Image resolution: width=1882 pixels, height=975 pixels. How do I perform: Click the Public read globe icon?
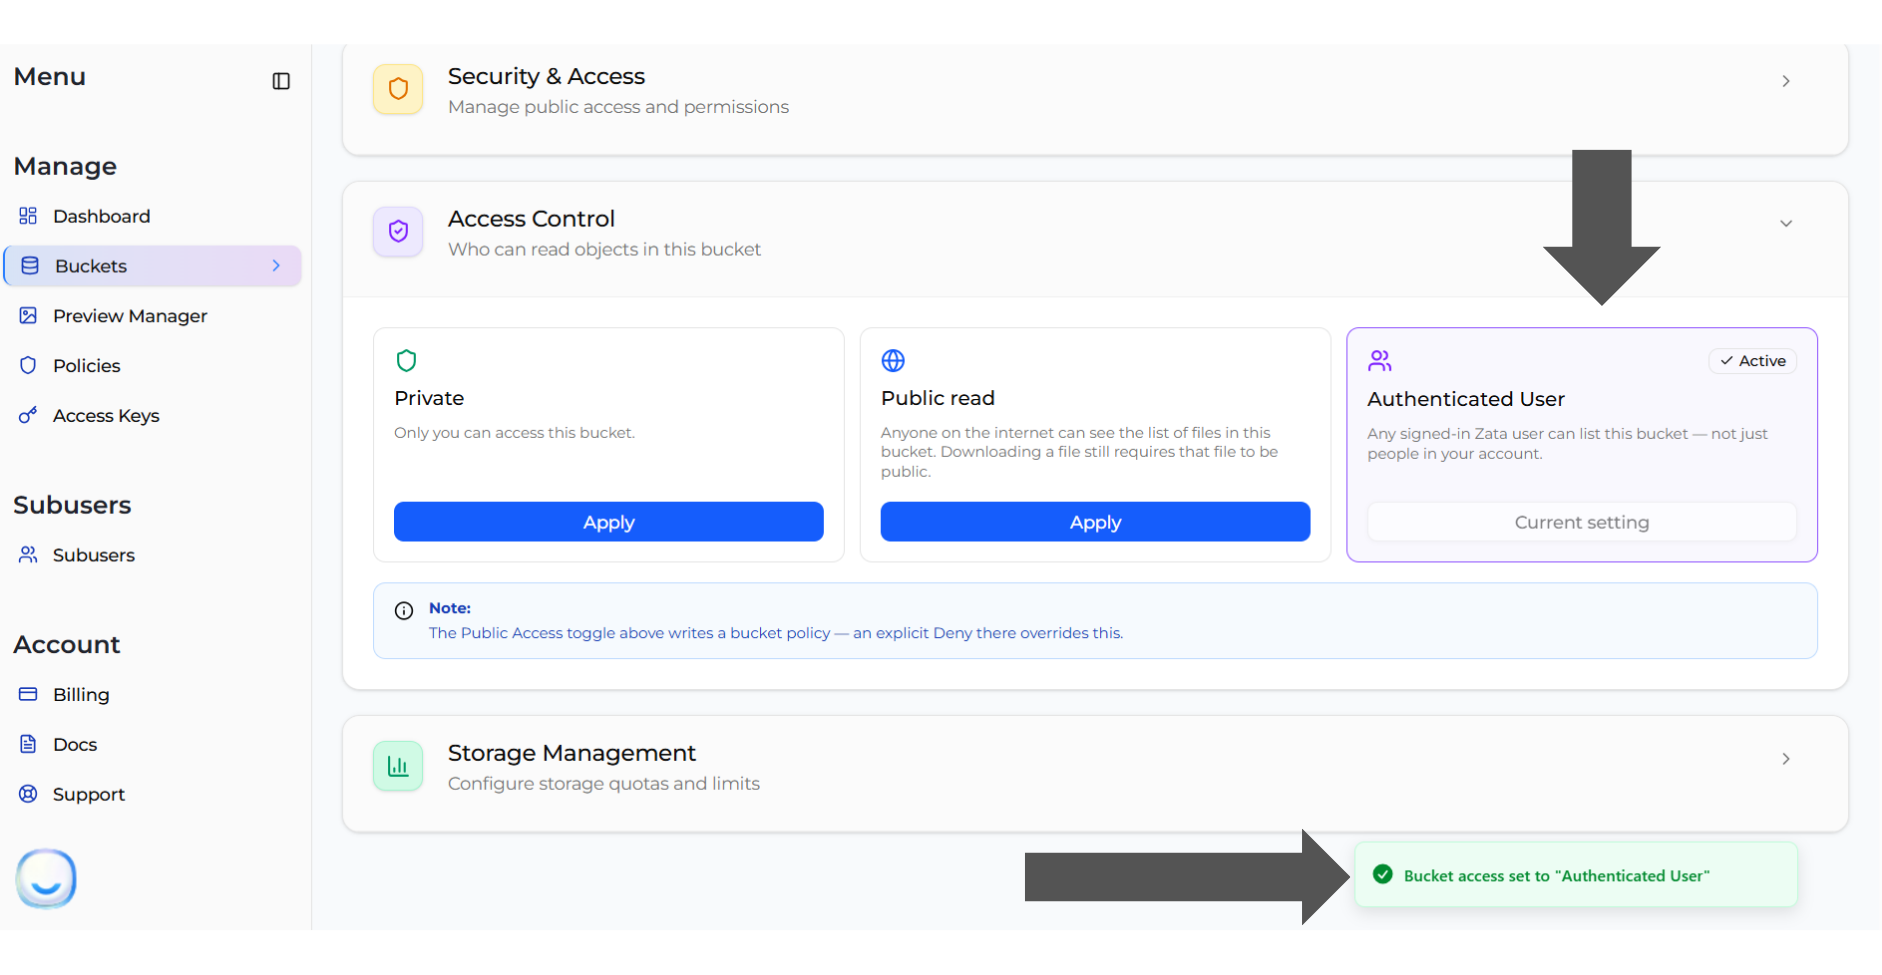[x=893, y=360]
